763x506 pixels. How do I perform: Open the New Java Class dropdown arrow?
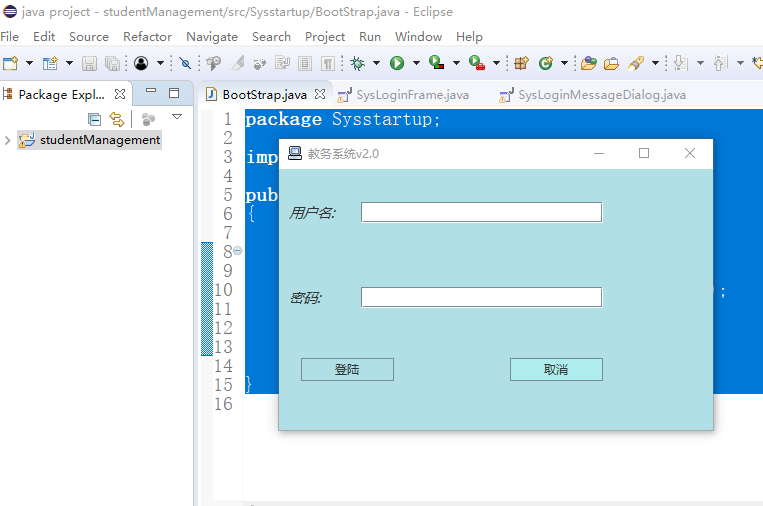(564, 63)
